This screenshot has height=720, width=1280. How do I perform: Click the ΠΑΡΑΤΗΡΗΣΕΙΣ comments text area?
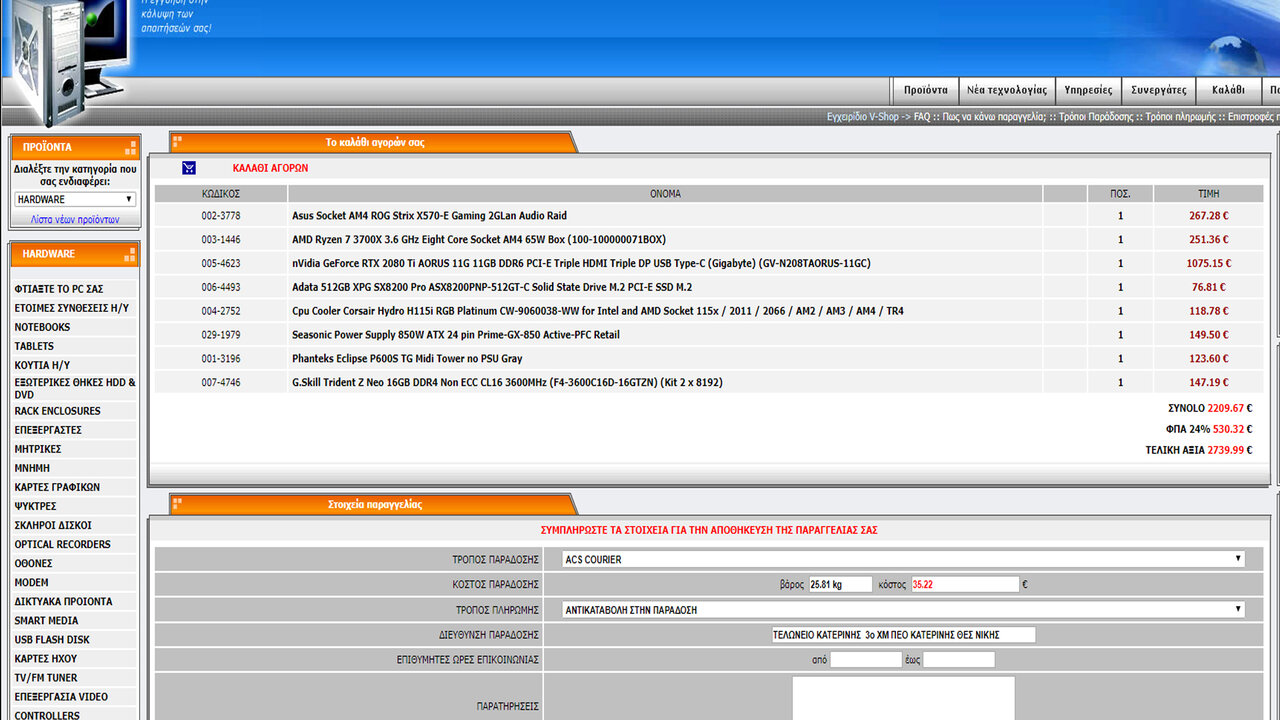904,698
